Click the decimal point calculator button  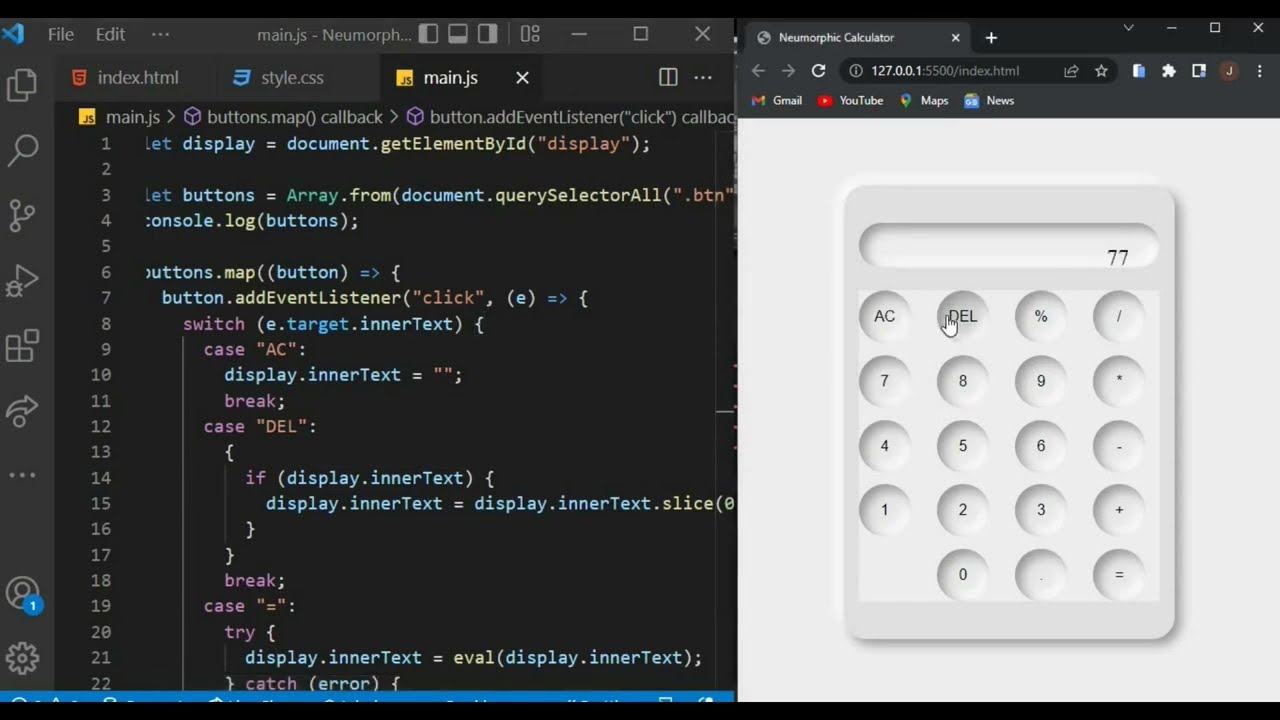(x=1041, y=575)
